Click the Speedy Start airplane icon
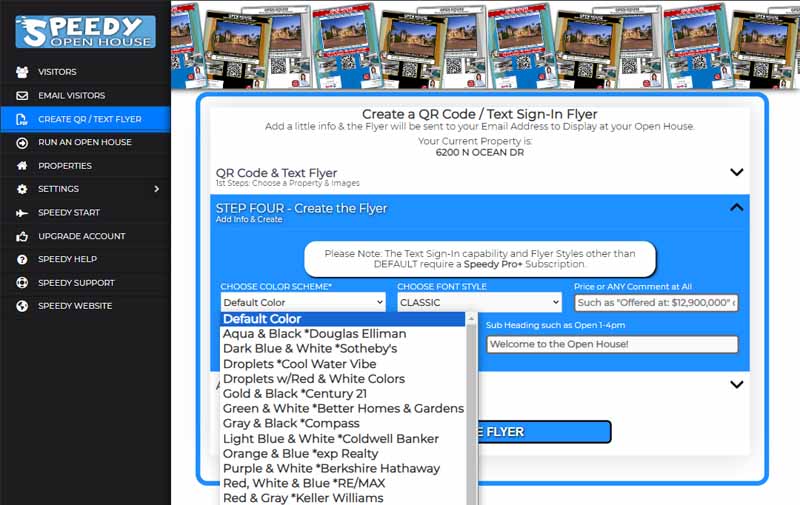 [22, 213]
